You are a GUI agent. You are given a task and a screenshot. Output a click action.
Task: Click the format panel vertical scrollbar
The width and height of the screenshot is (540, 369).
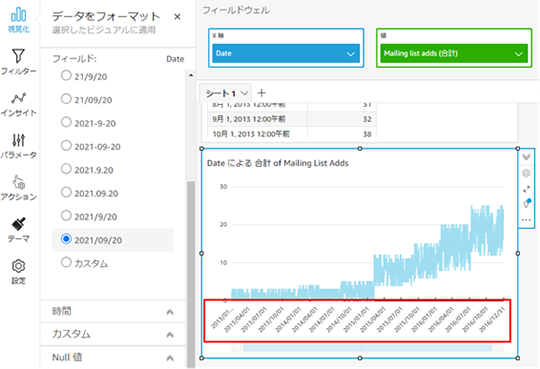(x=191, y=274)
